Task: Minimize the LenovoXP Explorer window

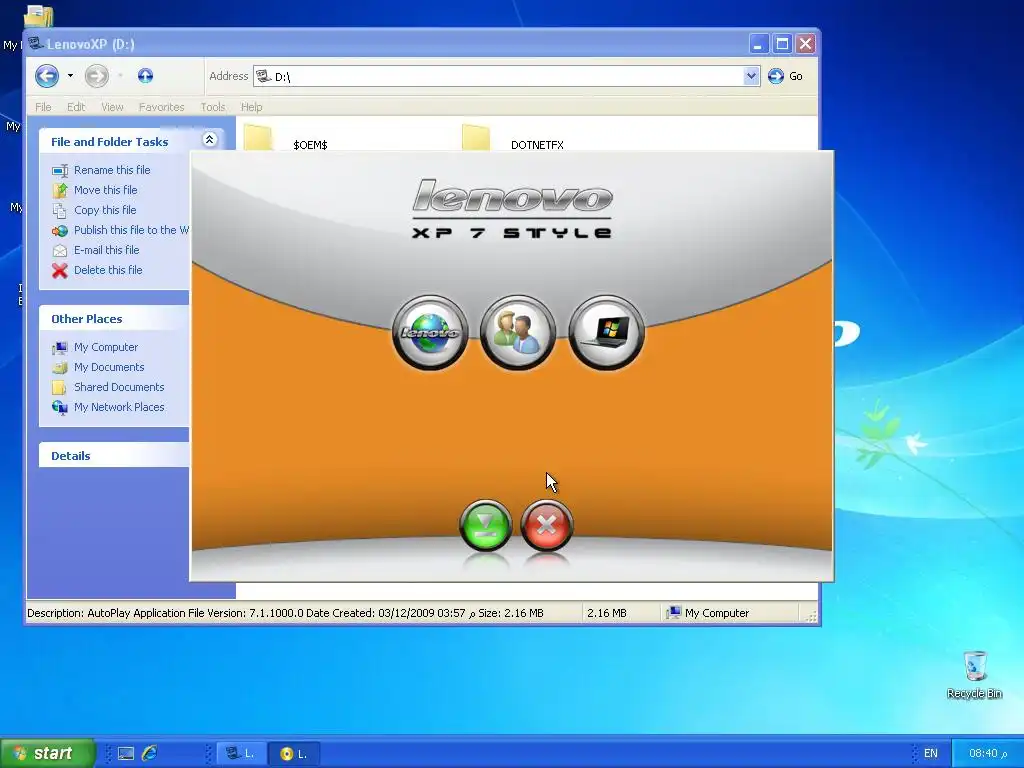Action: coord(758,44)
